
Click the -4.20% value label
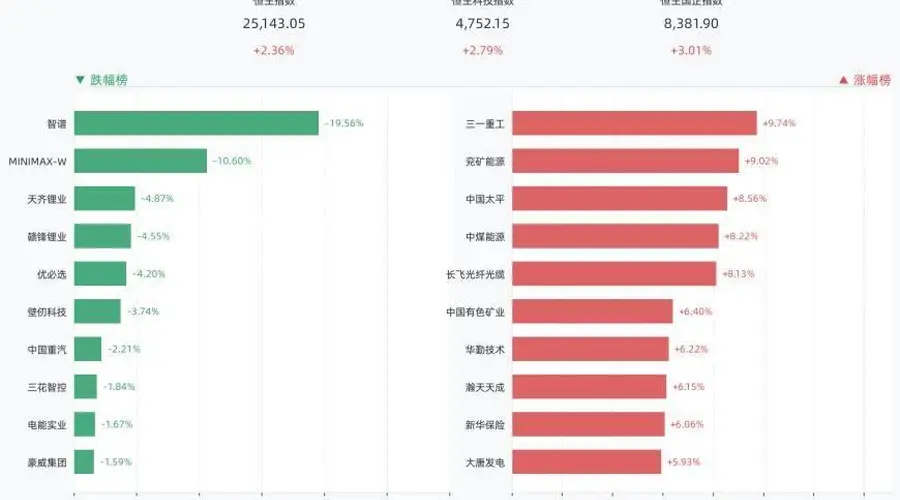[x=149, y=273]
